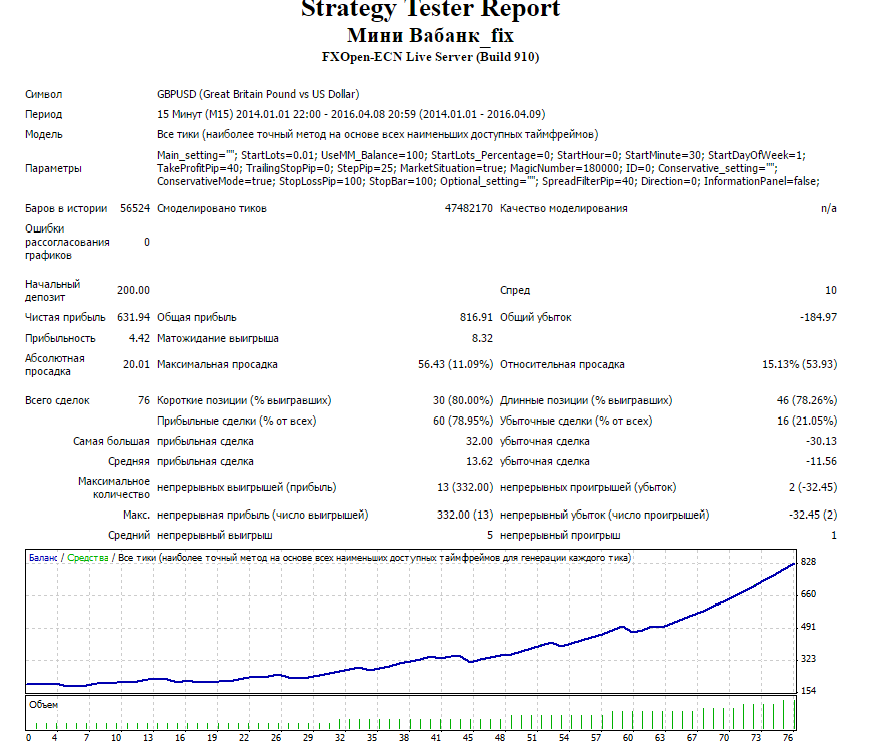Select absolute drawdown value 20.01
The width and height of the screenshot is (879, 743).
pyautogui.click(x=136, y=364)
